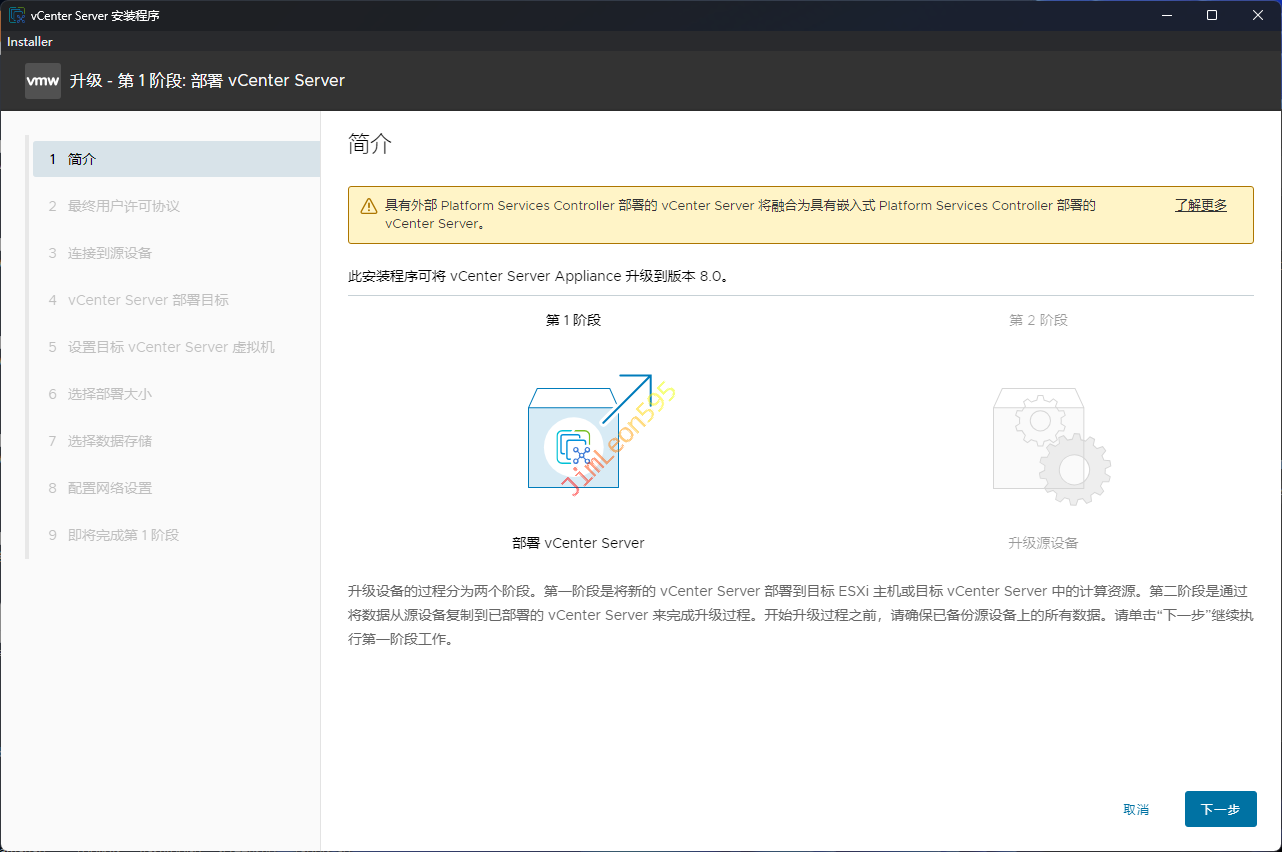
Task: Select step 8 配置网络设置
Action: click(x=110, y=488)
